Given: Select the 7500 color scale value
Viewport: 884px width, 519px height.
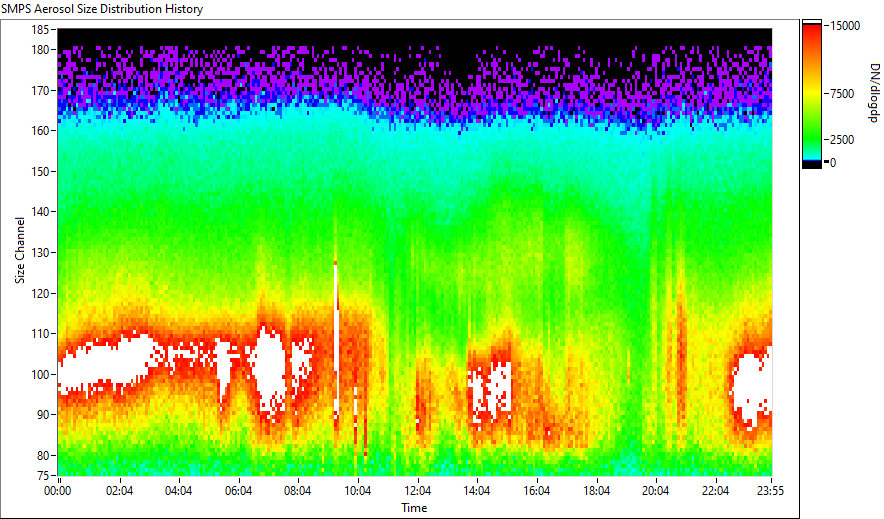Looking at the screenshot, I should (x=842, y=94).
